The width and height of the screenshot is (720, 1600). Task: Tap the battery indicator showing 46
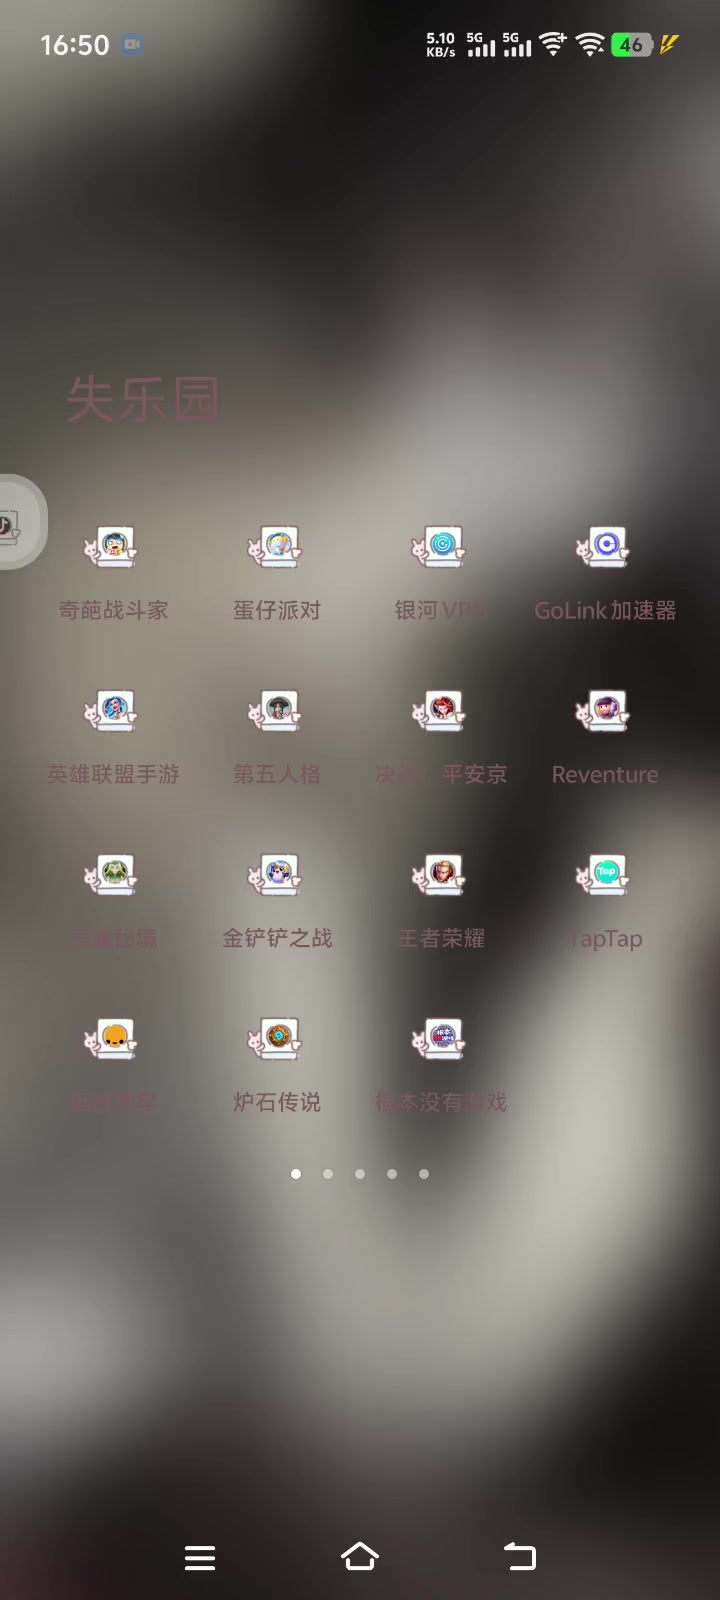[x=632, y=45]
